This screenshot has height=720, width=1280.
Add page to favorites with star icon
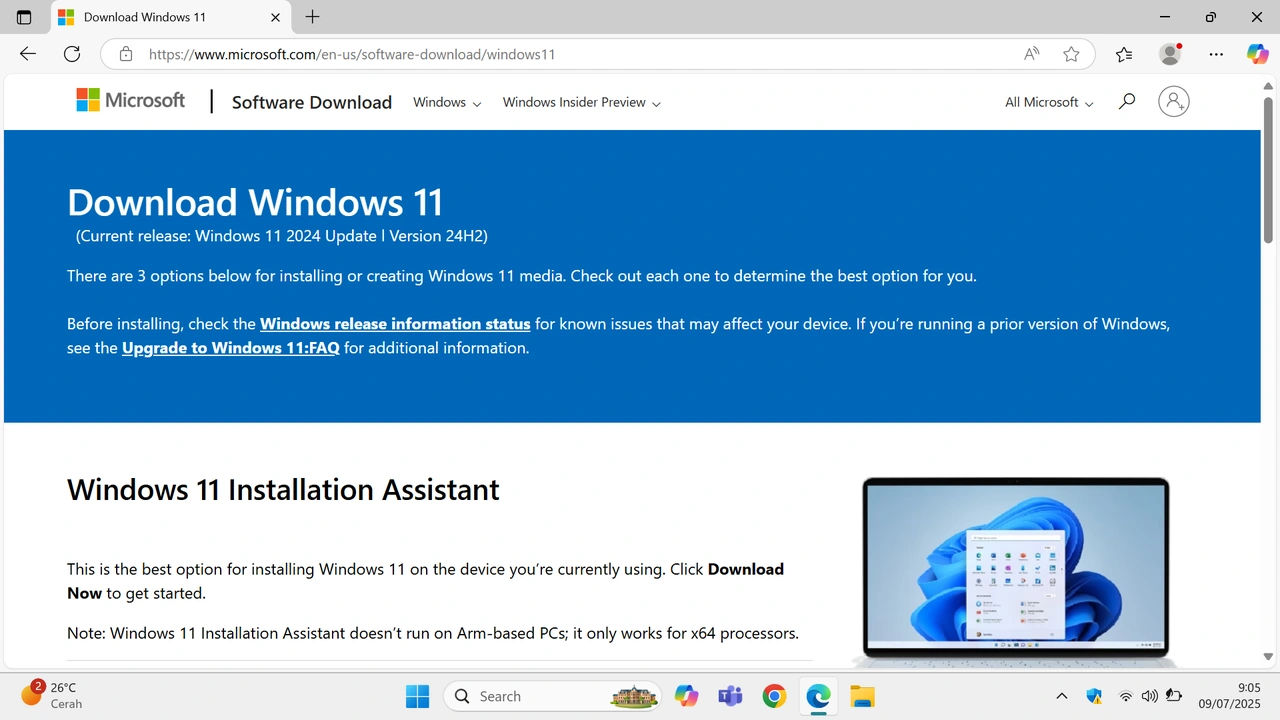click(1071, 54)
